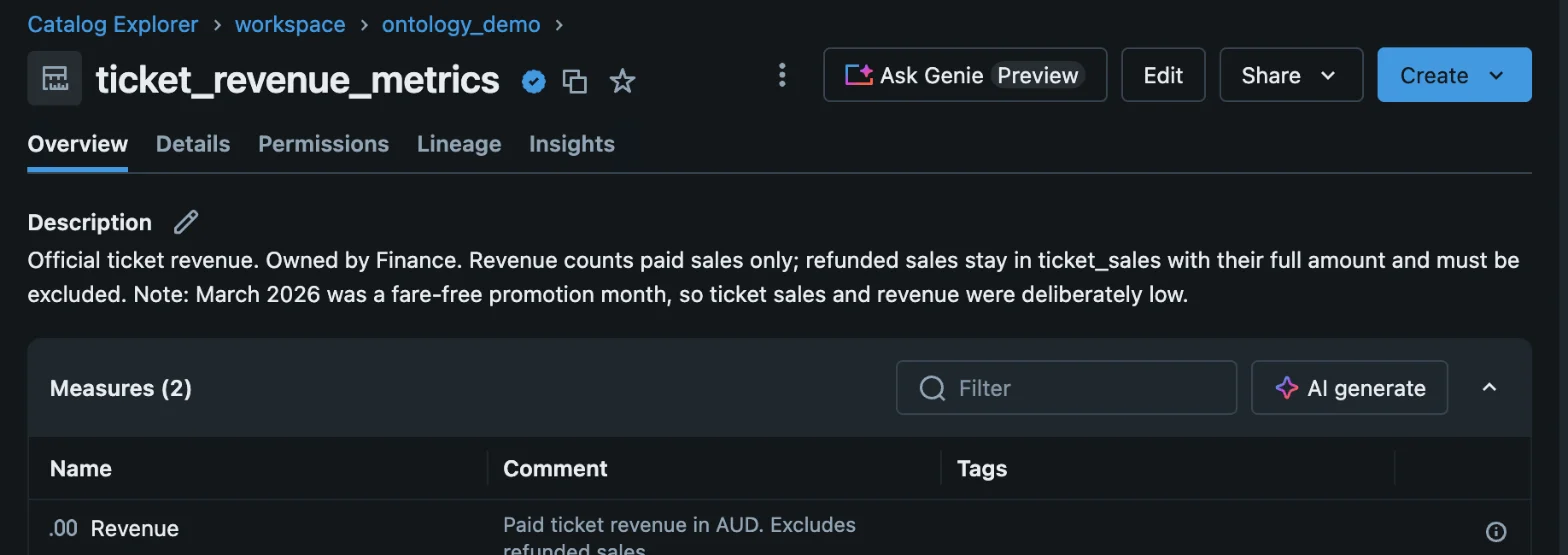The width and height of the screenshot is (1568, 555).
Task: Open the Lineage tab
Action: 459,144
